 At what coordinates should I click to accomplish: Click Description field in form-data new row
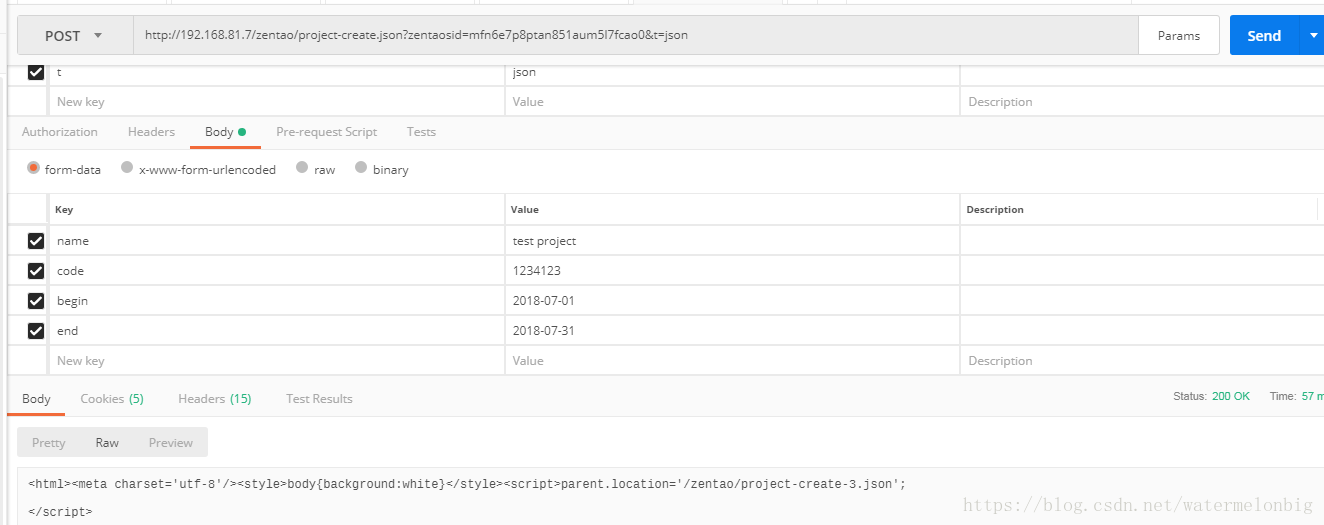click(x=1142, y=361)
